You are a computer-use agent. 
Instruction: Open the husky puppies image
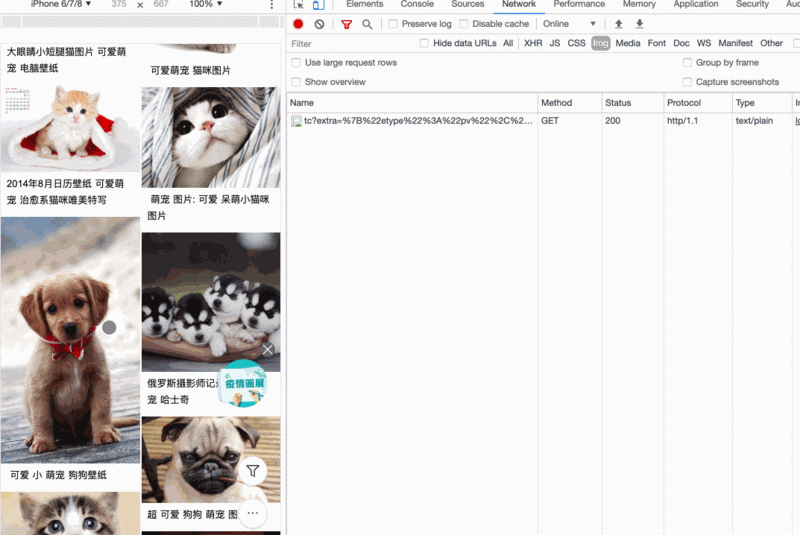[211, 302]
